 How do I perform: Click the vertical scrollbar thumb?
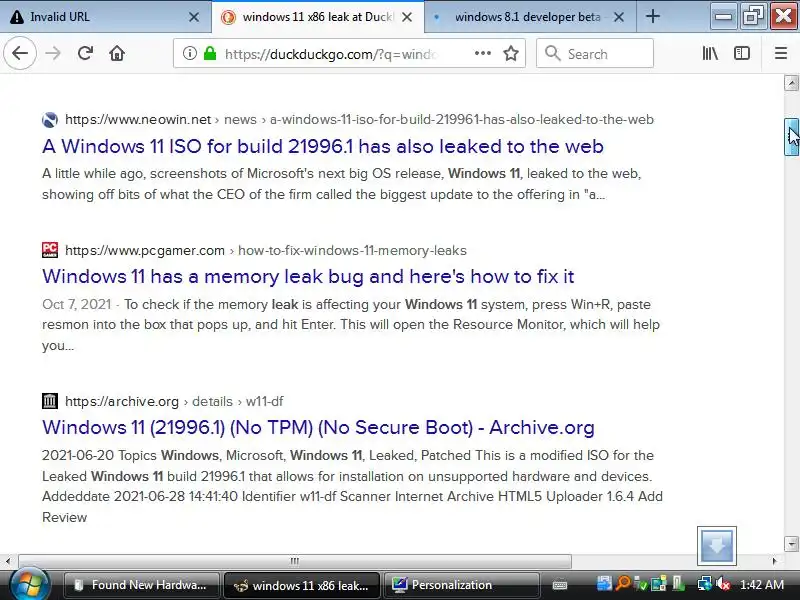[791, 136]
